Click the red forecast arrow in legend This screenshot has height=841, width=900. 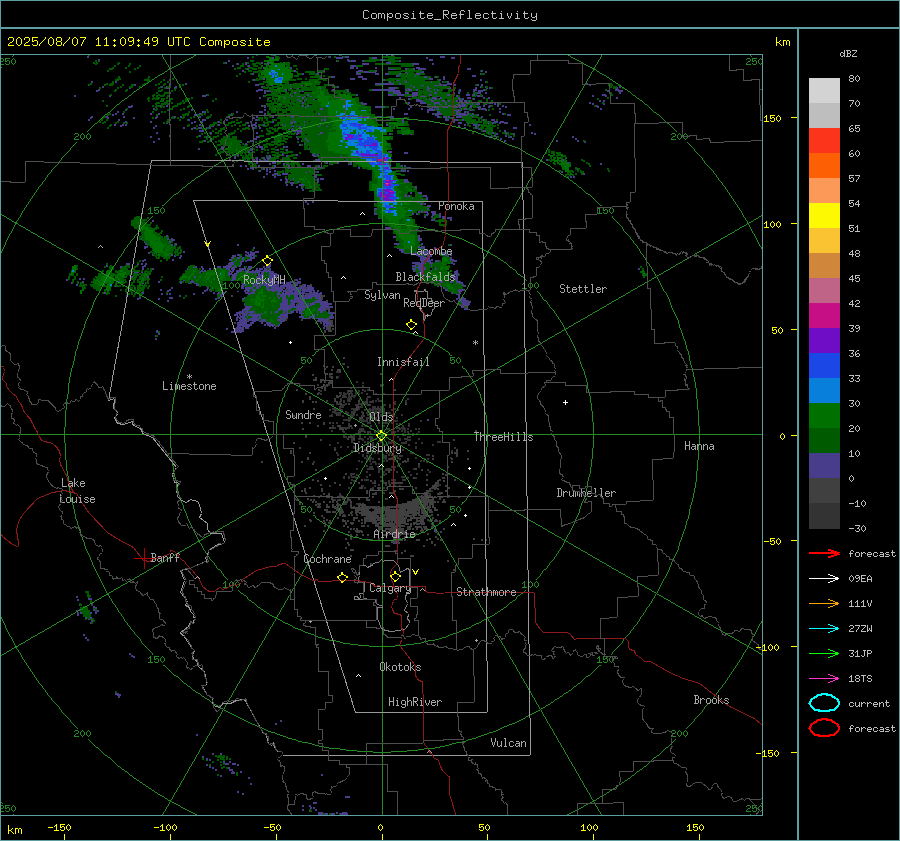[x=824, y=553]
